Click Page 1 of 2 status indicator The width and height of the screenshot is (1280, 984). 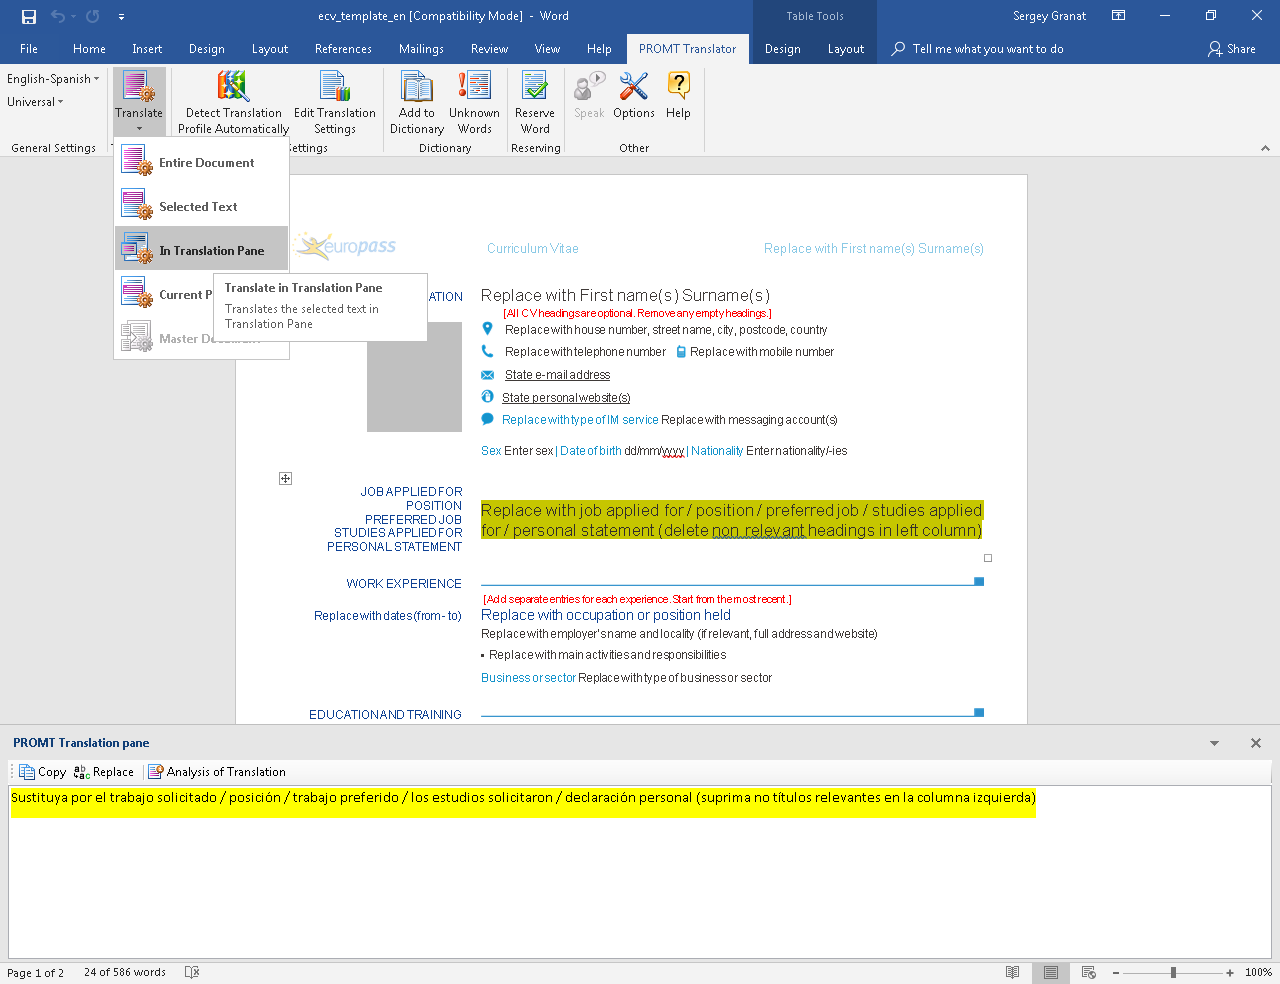click(x=36, y=973)
